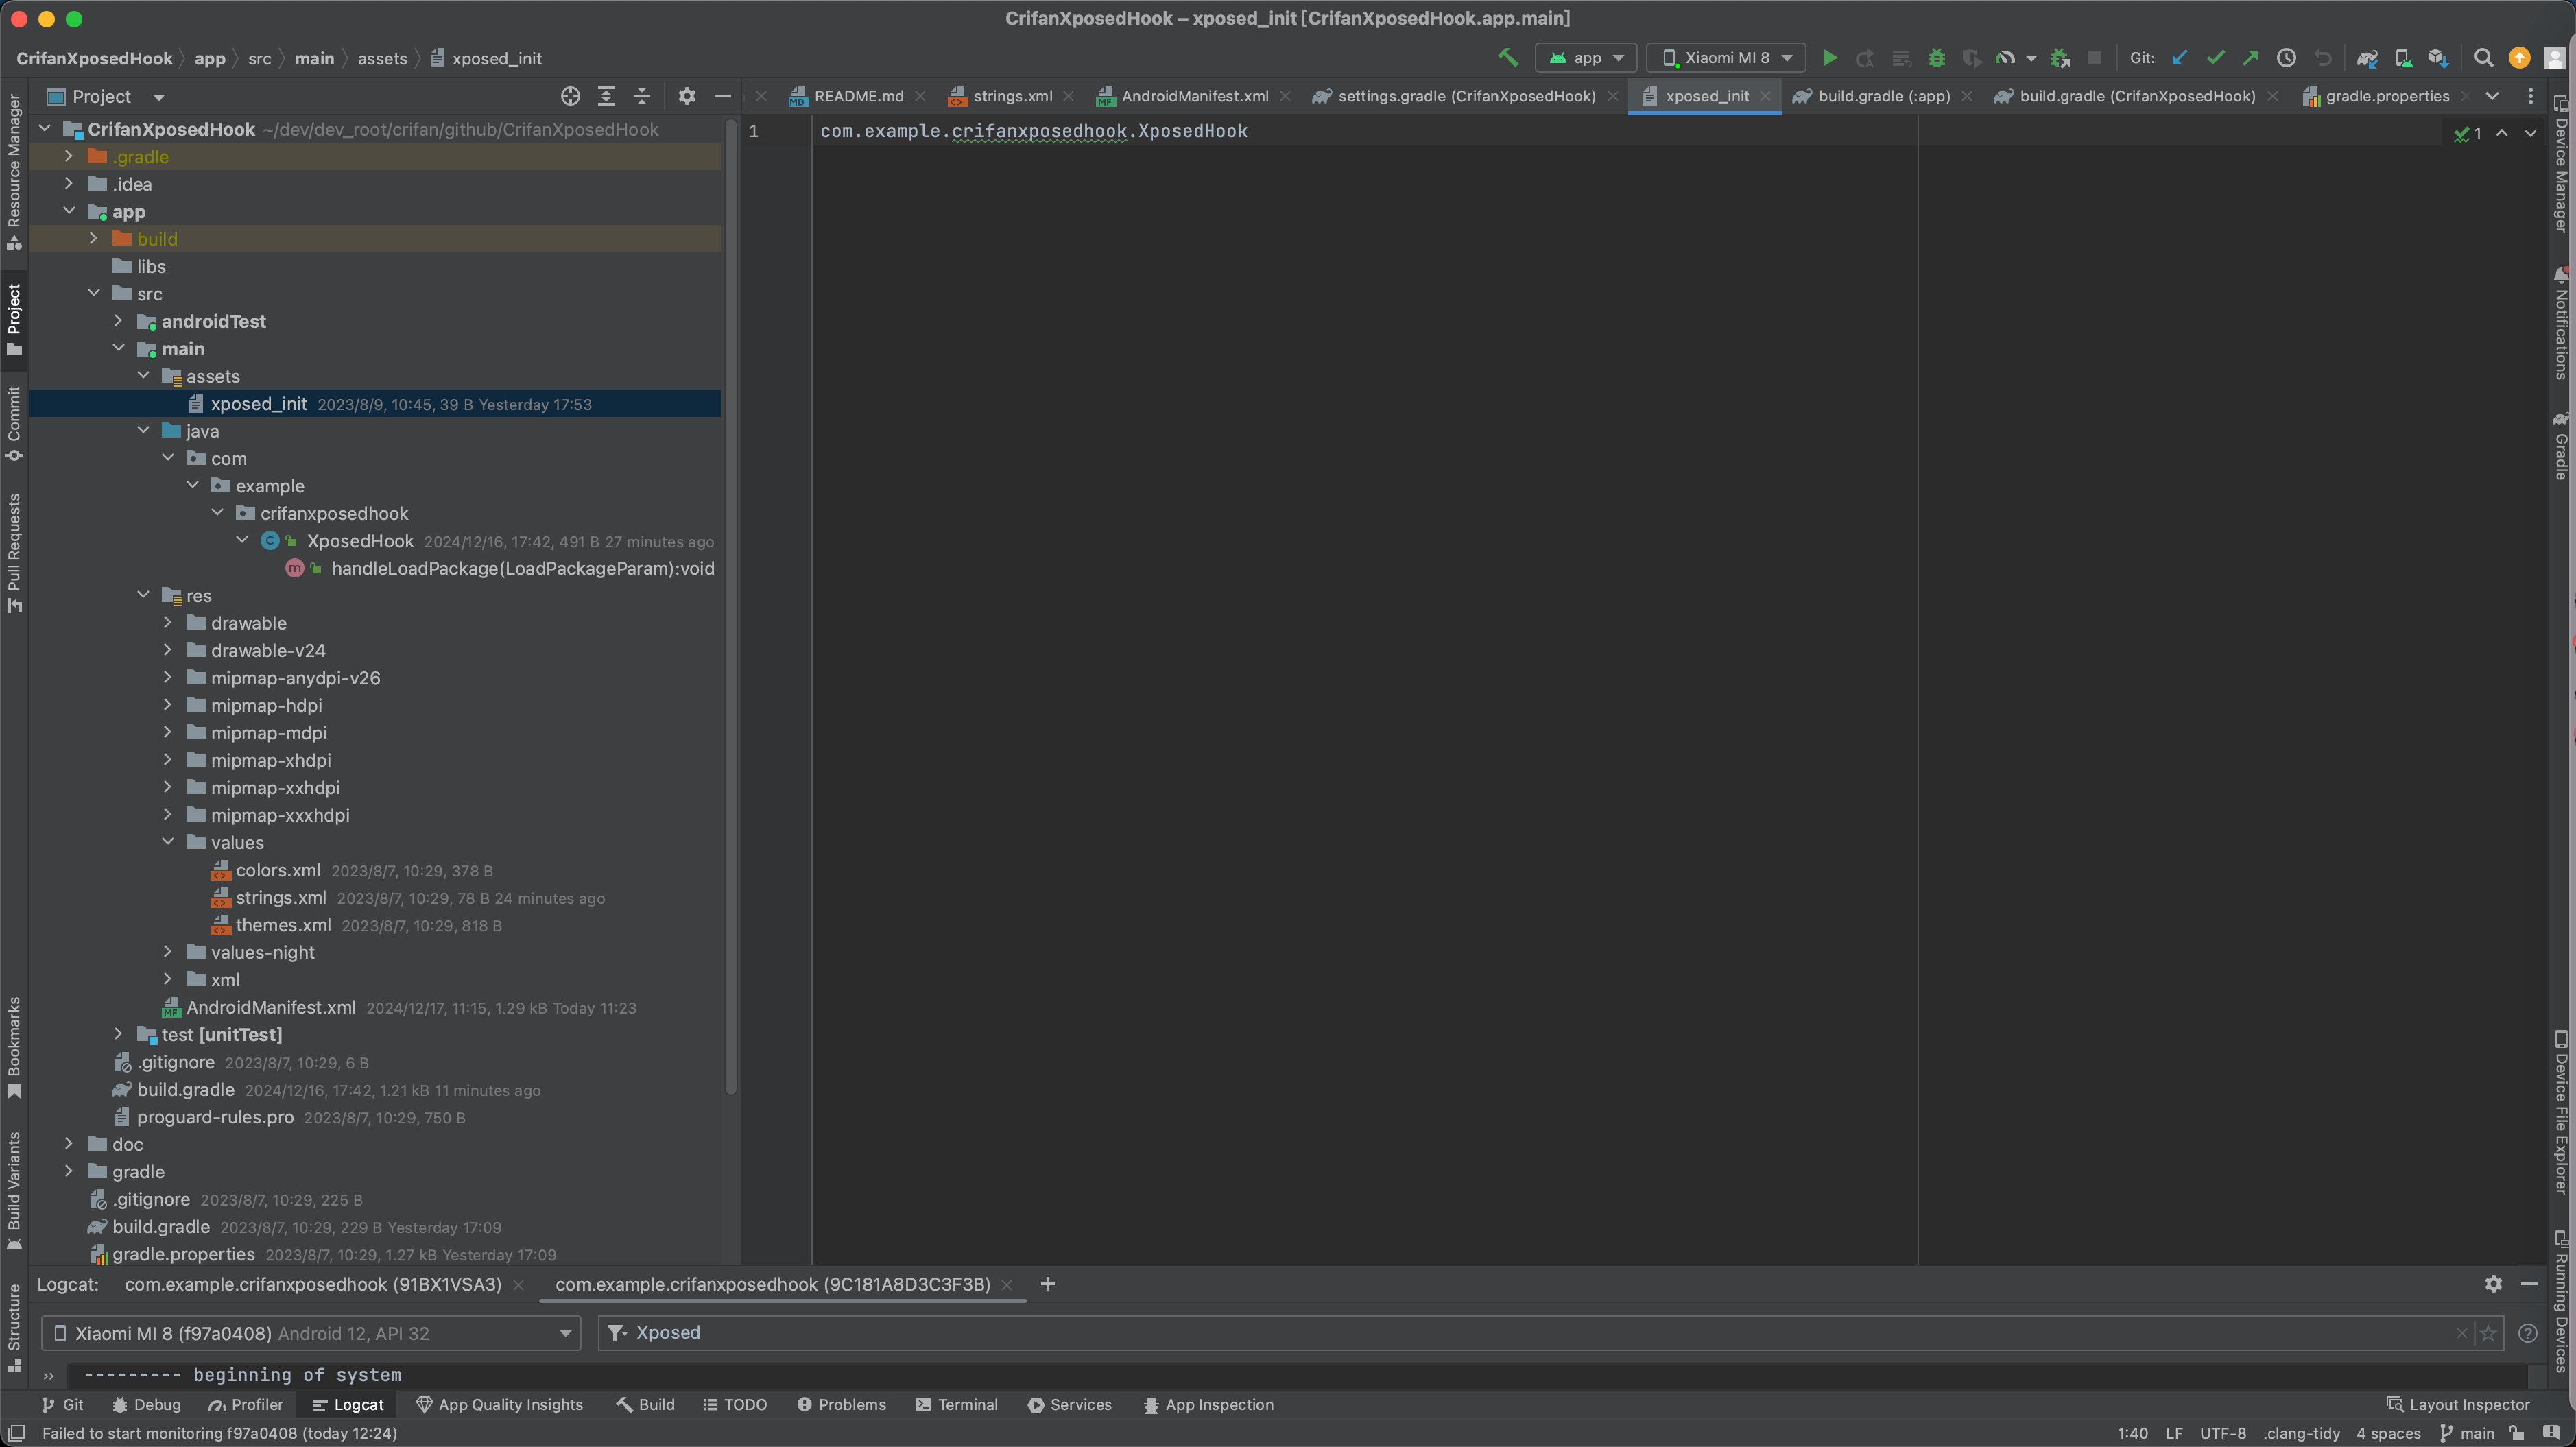Open Logcat panel settings gear

tap(2493, 1284)
